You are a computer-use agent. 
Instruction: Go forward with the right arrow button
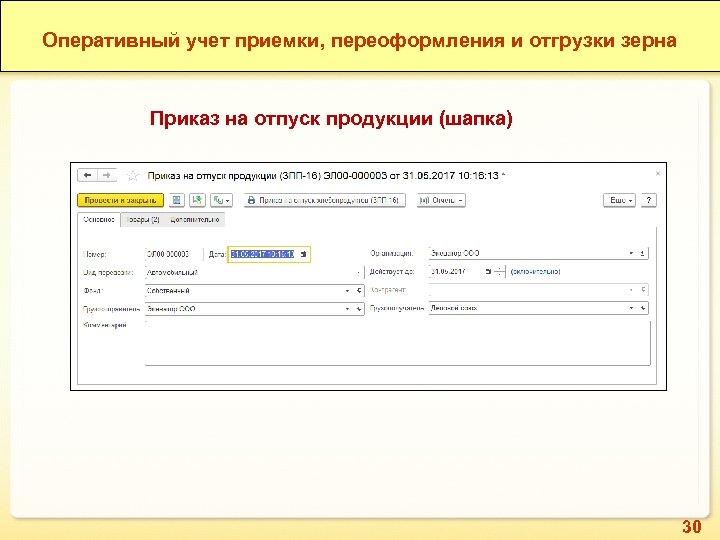[x=107, y=175]
